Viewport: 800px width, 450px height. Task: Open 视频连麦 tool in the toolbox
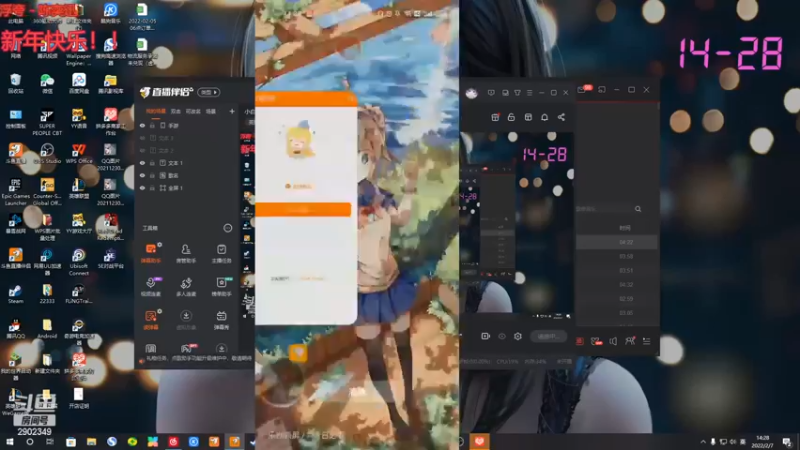point(151,286)
